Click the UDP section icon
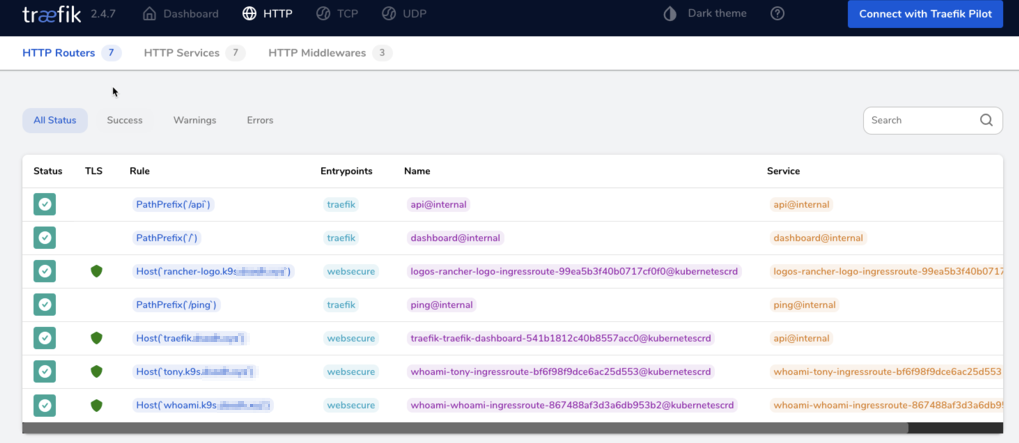 click(x=389, y=14)
